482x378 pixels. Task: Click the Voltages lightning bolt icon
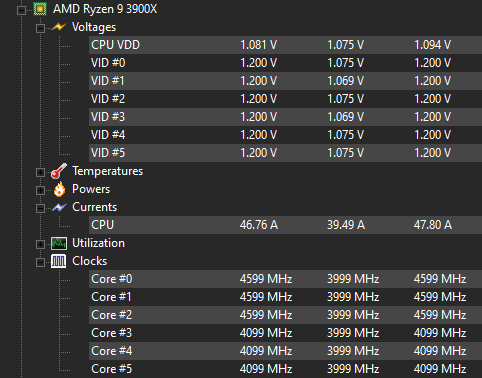pos(59,27)
